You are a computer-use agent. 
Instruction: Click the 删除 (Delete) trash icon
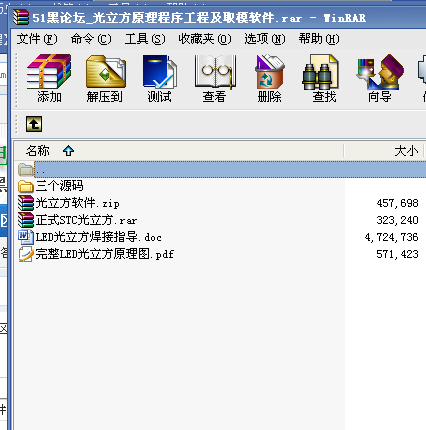click(x=269, y=78)
